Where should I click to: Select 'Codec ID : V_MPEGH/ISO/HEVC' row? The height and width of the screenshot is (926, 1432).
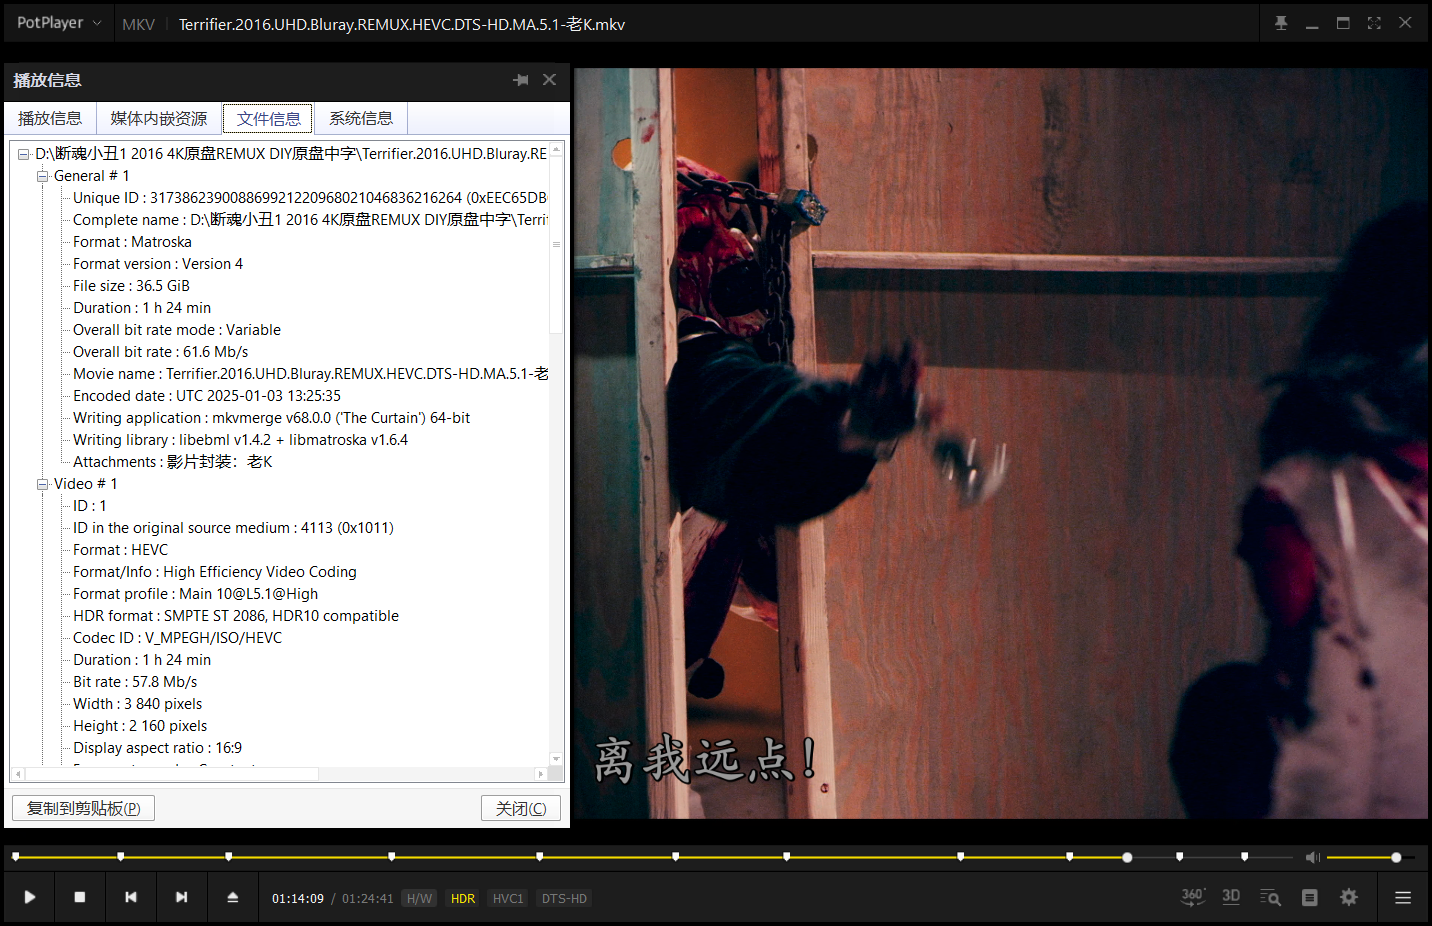coord(177,638)
